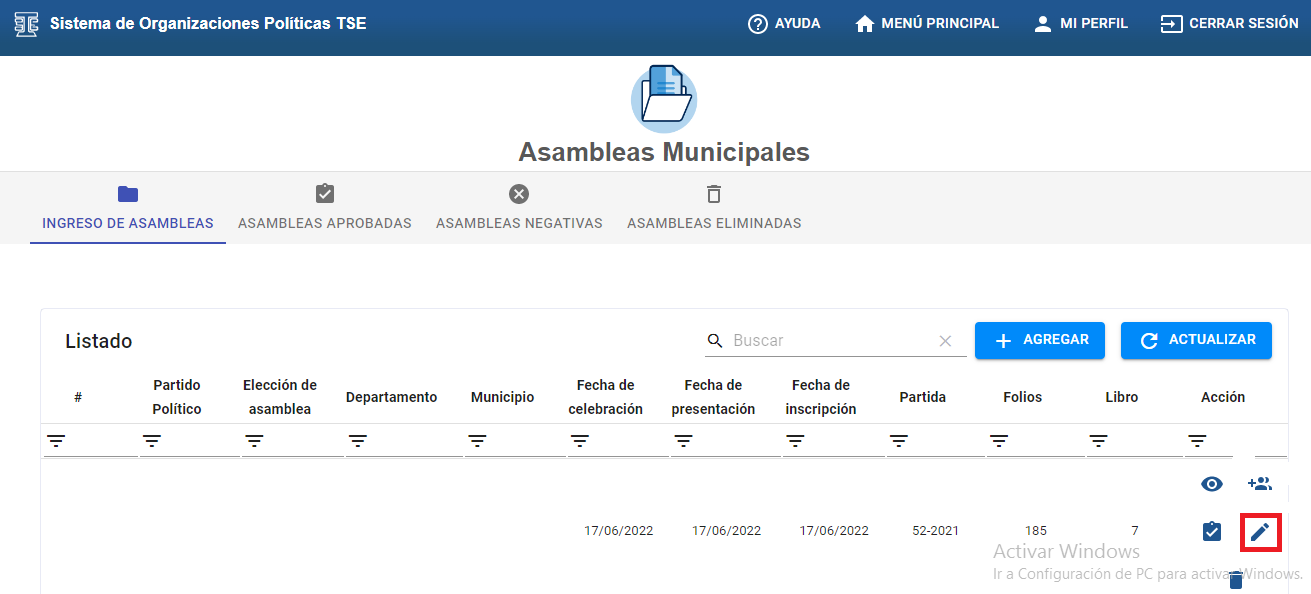
Task: Click the Elección de asamblea column header
Action: coord(280,397)
